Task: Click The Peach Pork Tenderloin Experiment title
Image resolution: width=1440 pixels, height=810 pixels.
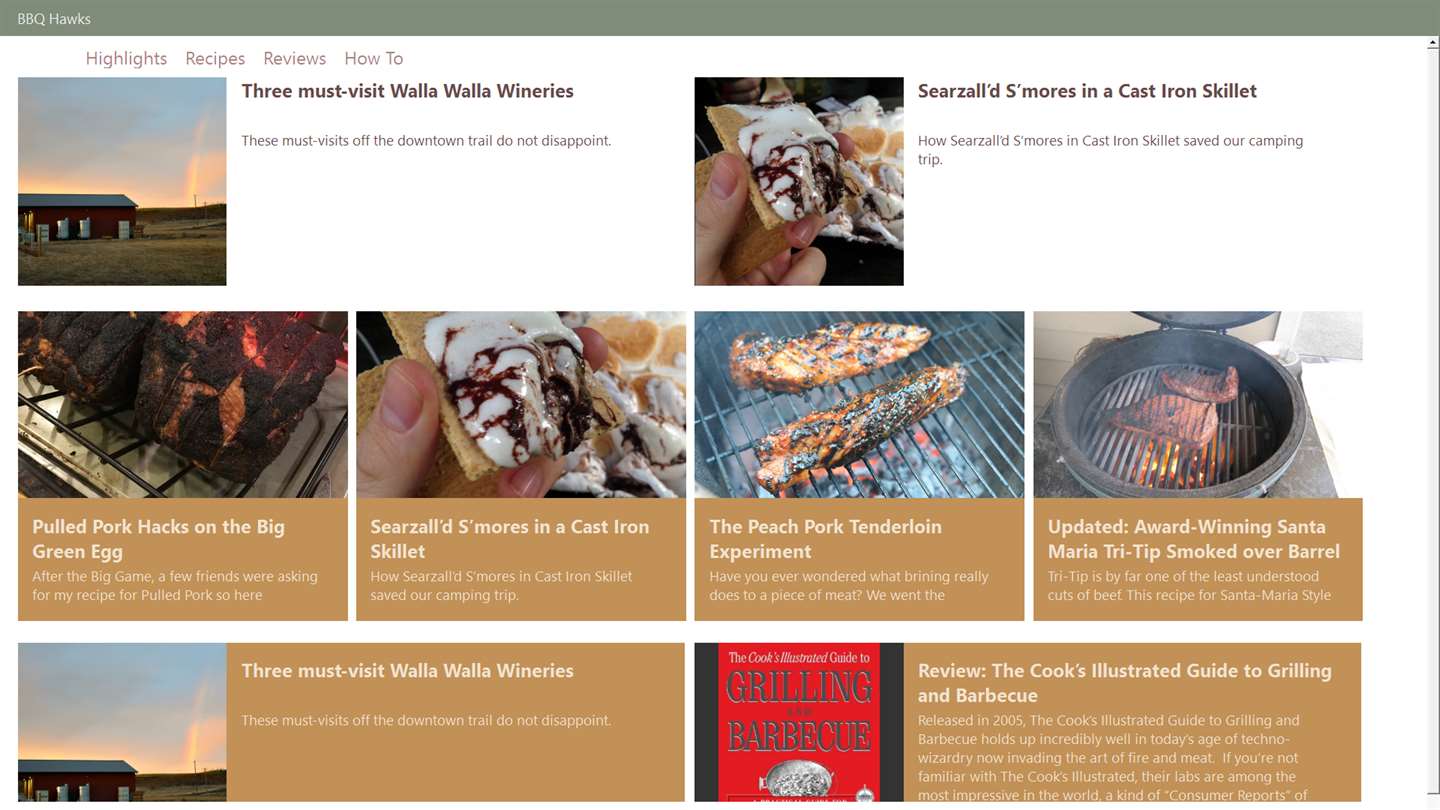Action: (x=825, y=539)
